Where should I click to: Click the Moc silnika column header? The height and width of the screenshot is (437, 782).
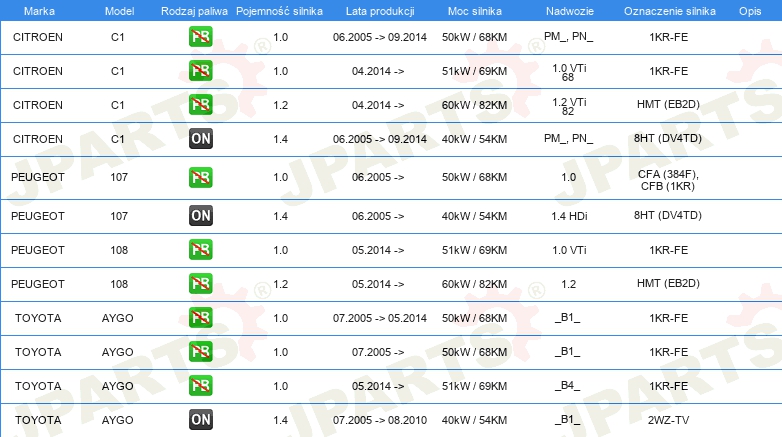475,11
